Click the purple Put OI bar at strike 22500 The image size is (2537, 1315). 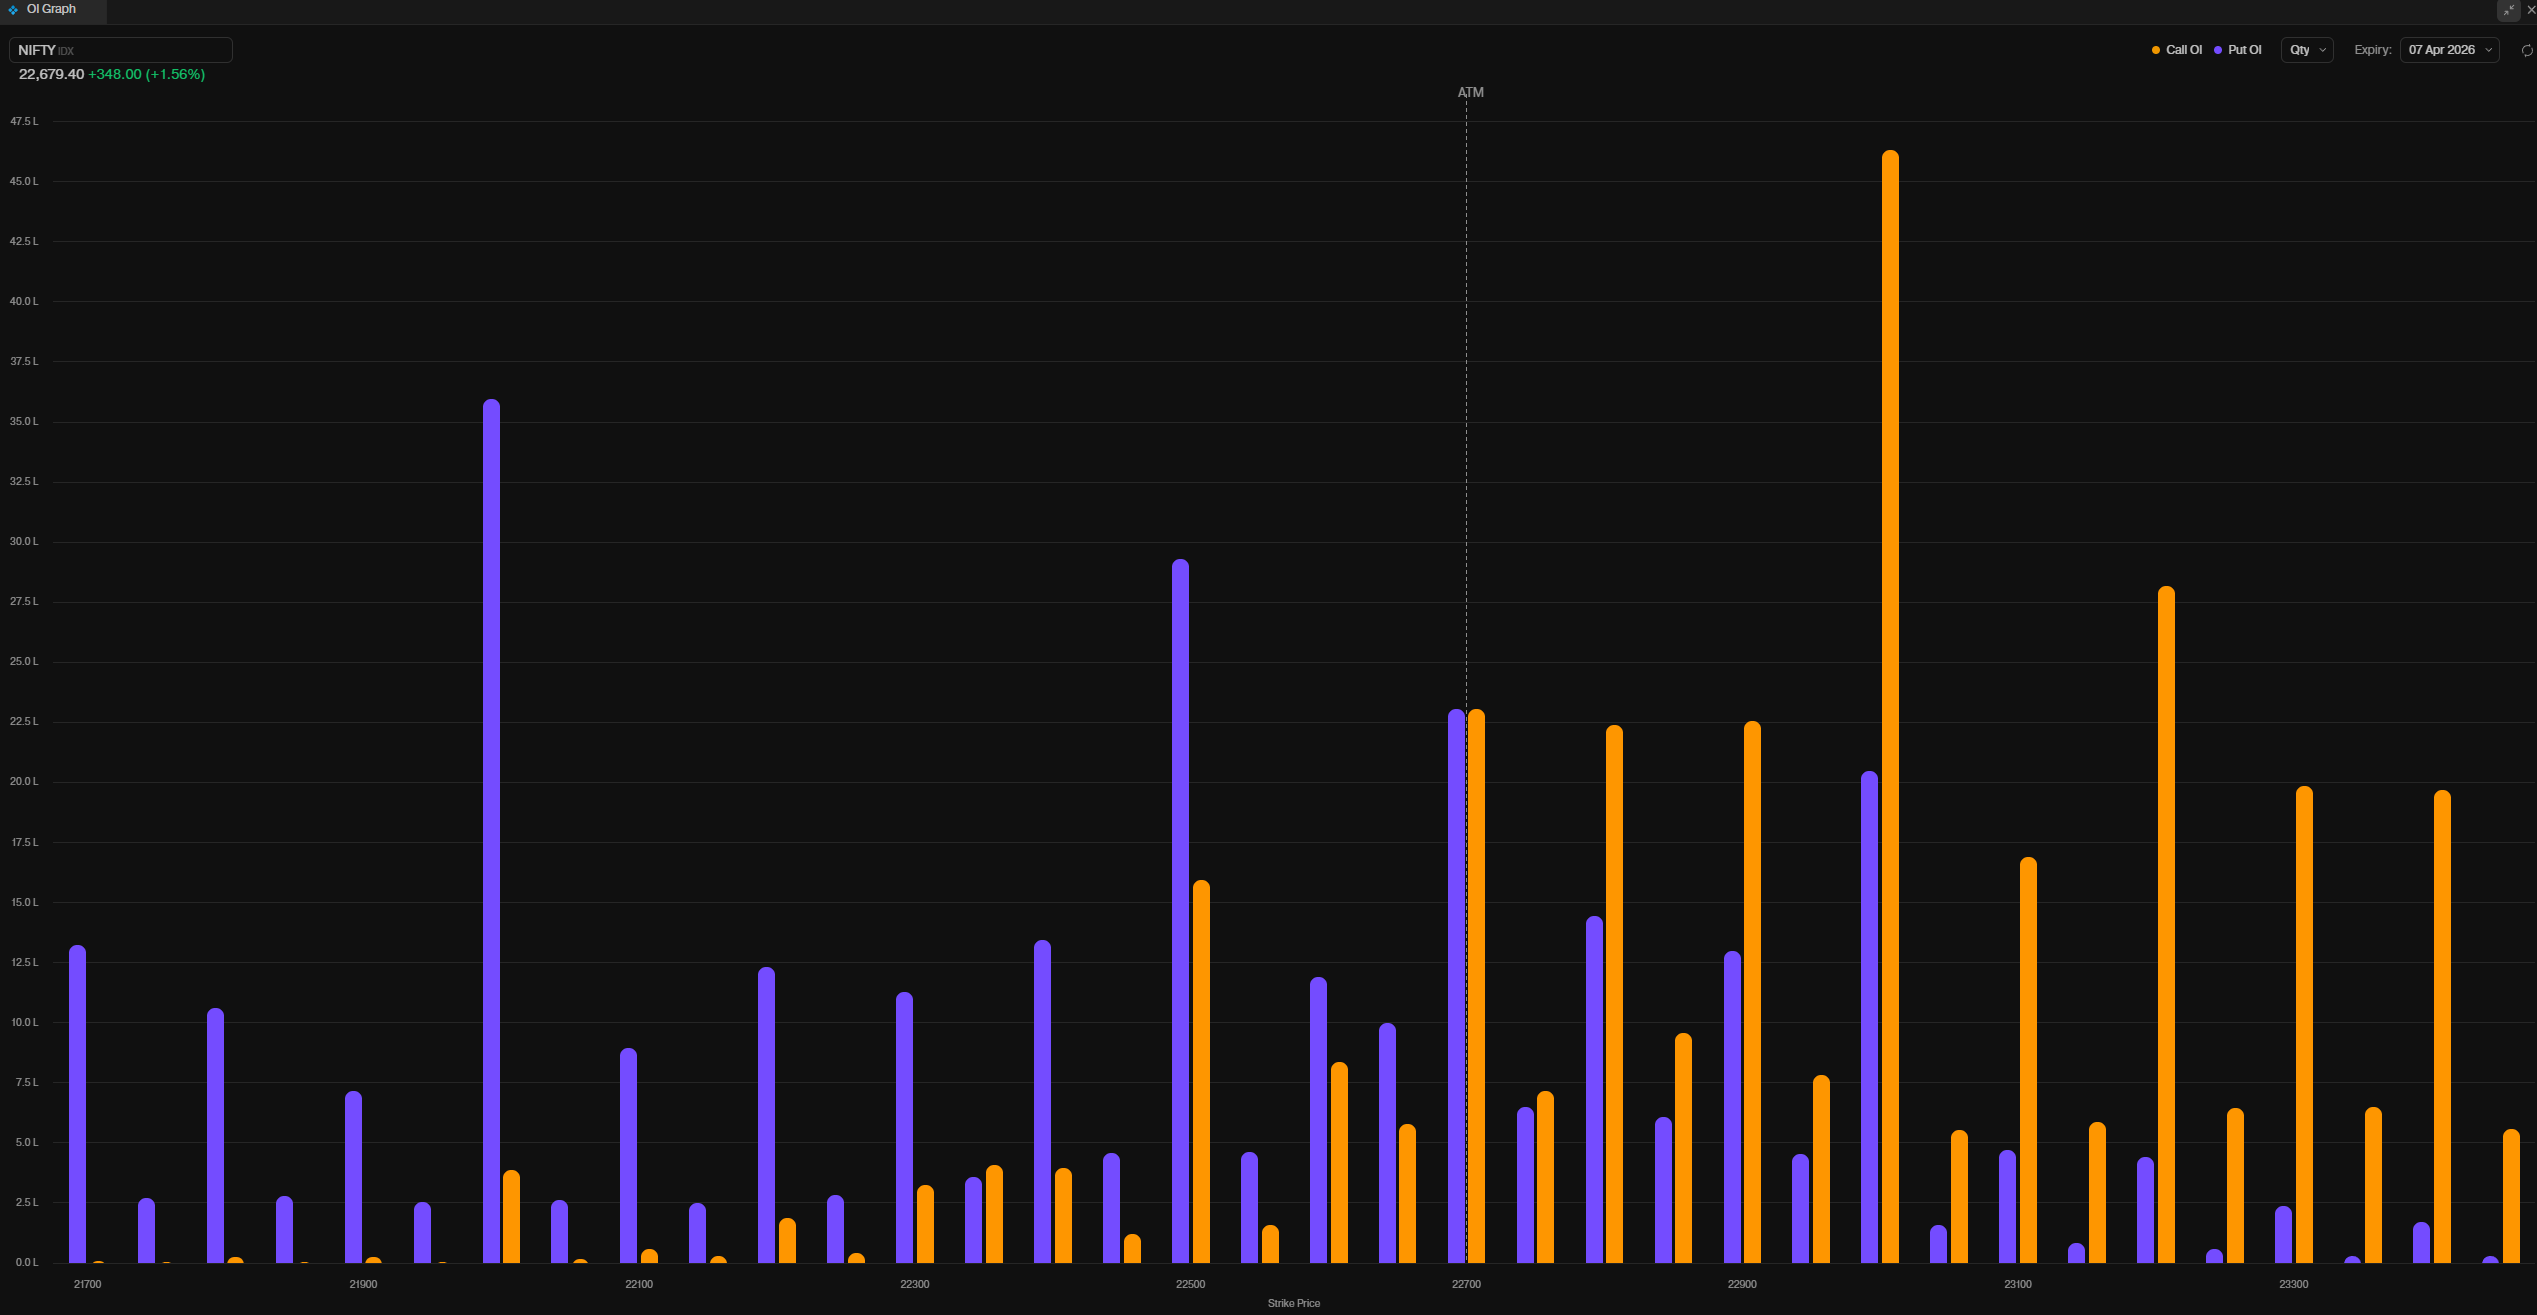pyautogui.click(x=1181, y=910)
